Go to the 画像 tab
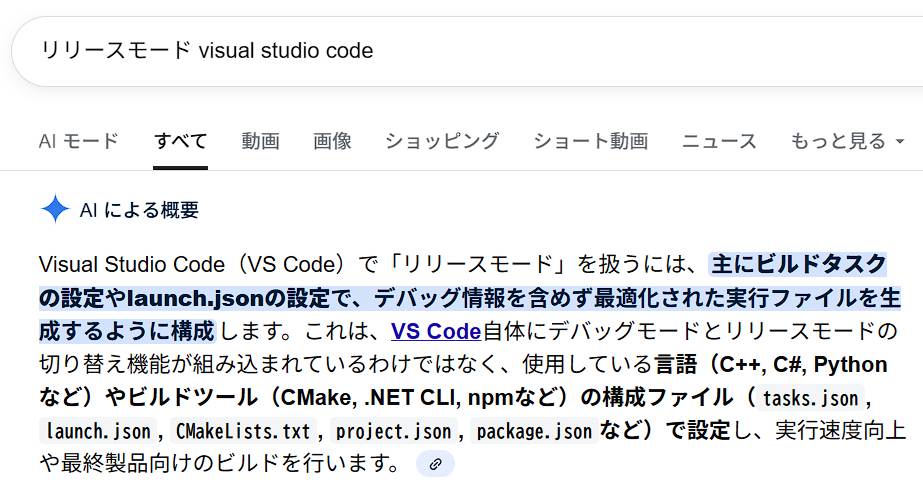Screen dimensions: 923x490 tap(332, 141)
